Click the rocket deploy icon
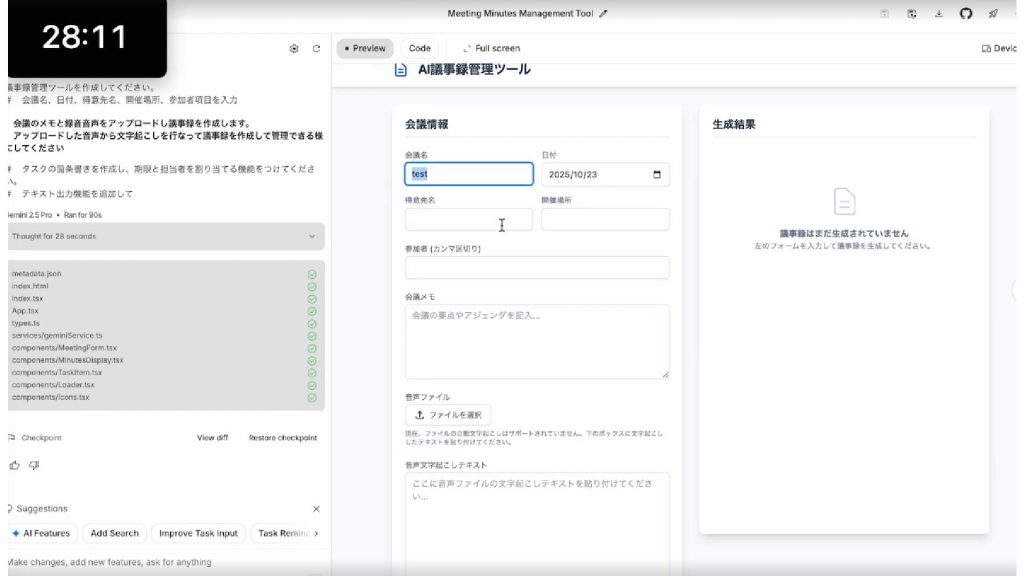The image size is (1024, 576). click(x=993, y=14)
